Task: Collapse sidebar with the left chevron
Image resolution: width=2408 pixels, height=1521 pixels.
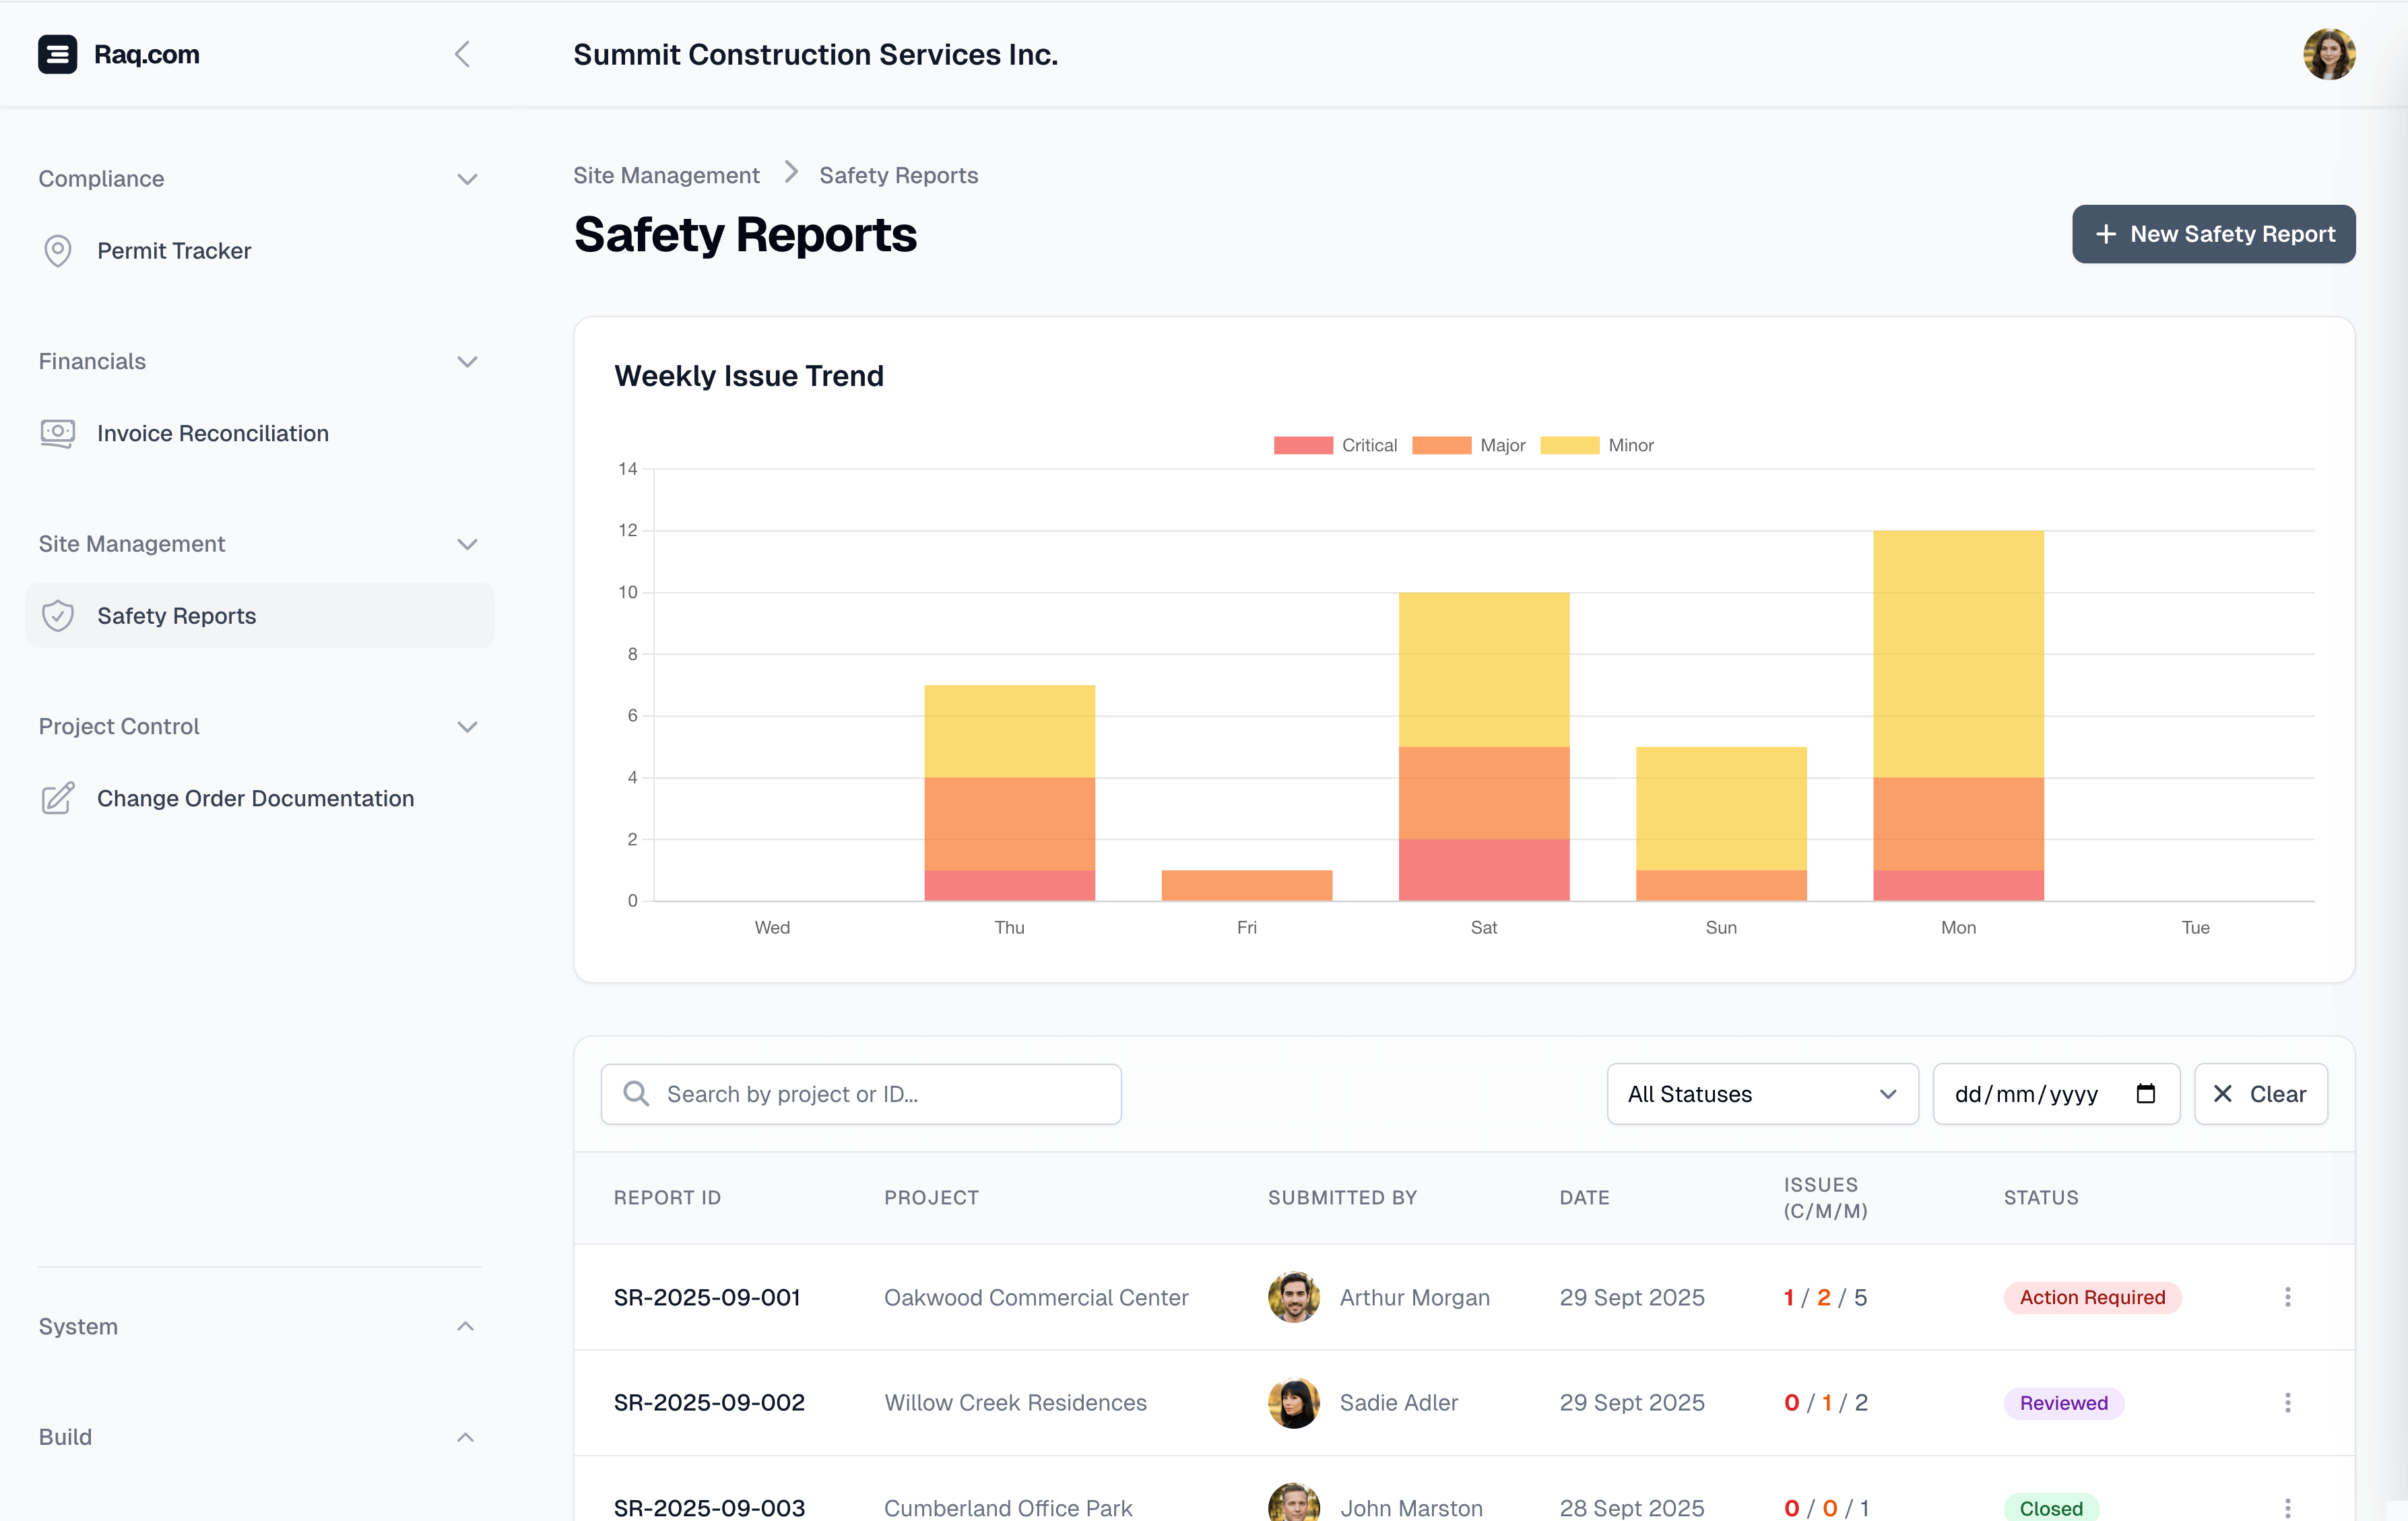Action: pyautogui.click(x=462, y=54)
